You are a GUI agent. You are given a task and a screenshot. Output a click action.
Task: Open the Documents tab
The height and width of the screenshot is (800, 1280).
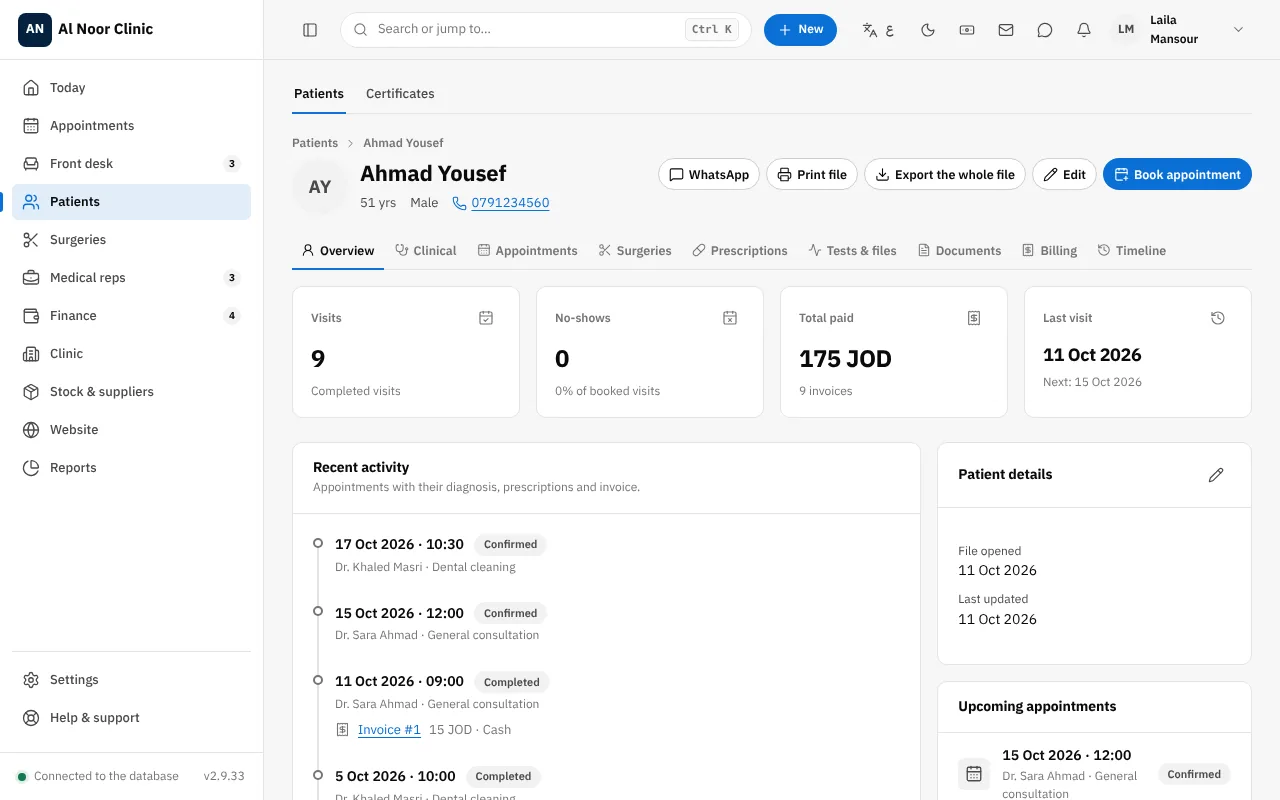tap(960, 251)
